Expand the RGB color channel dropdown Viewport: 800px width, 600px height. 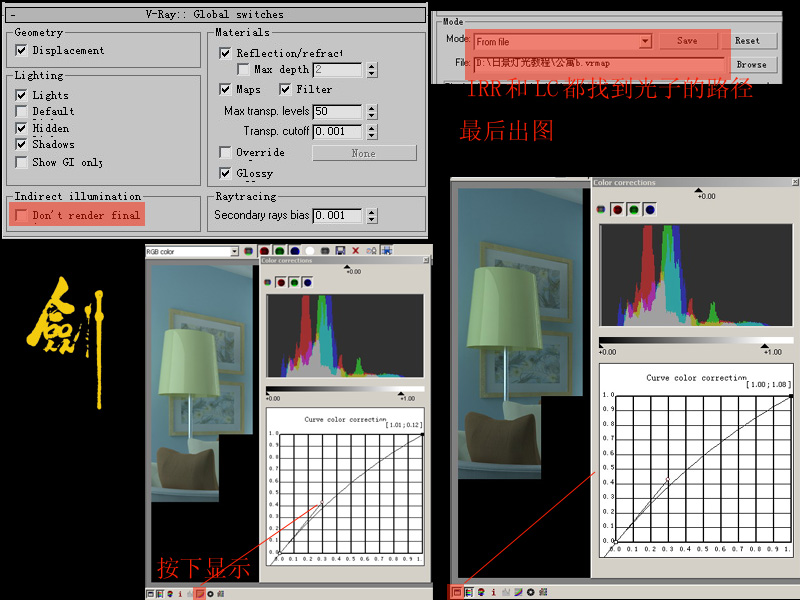coord(234,251)
